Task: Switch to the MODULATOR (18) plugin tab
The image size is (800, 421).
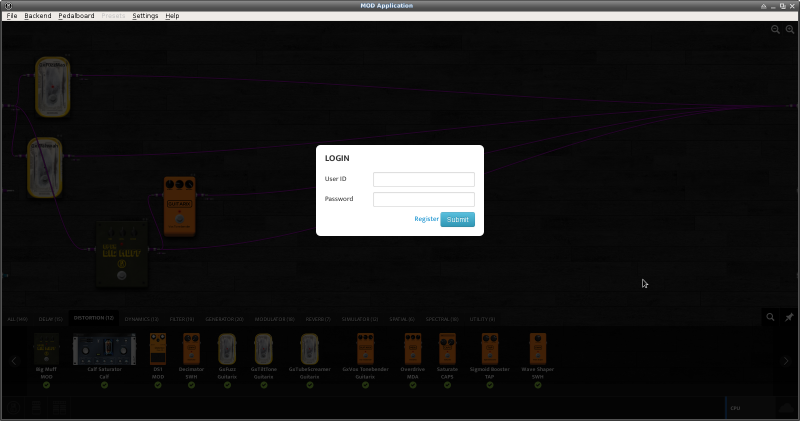Action: (x=274, y=319)
